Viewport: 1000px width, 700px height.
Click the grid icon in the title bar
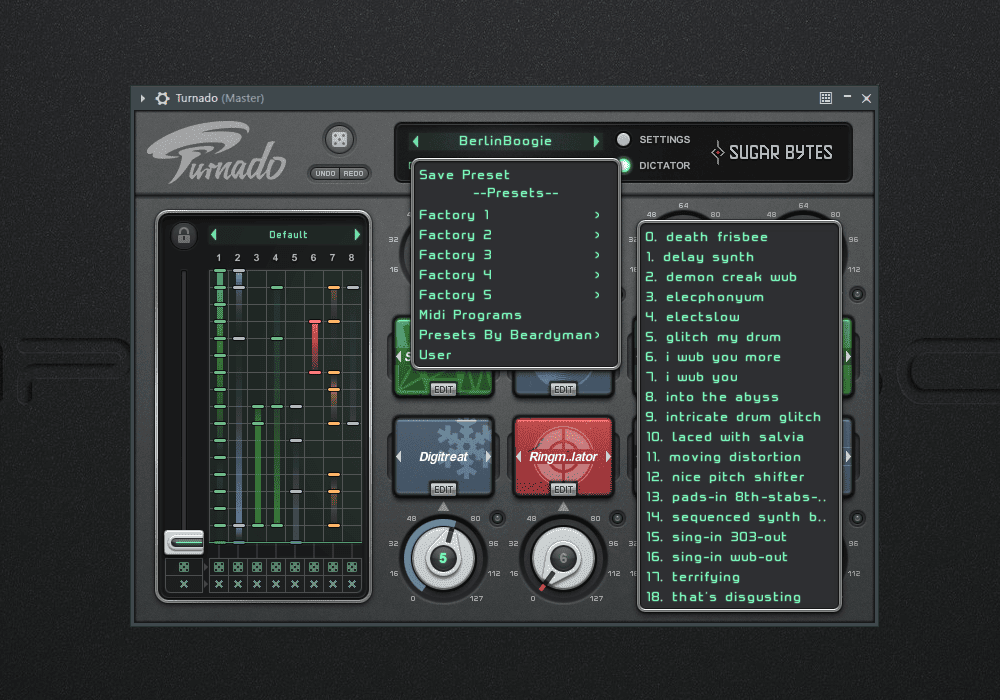(825, 98)
